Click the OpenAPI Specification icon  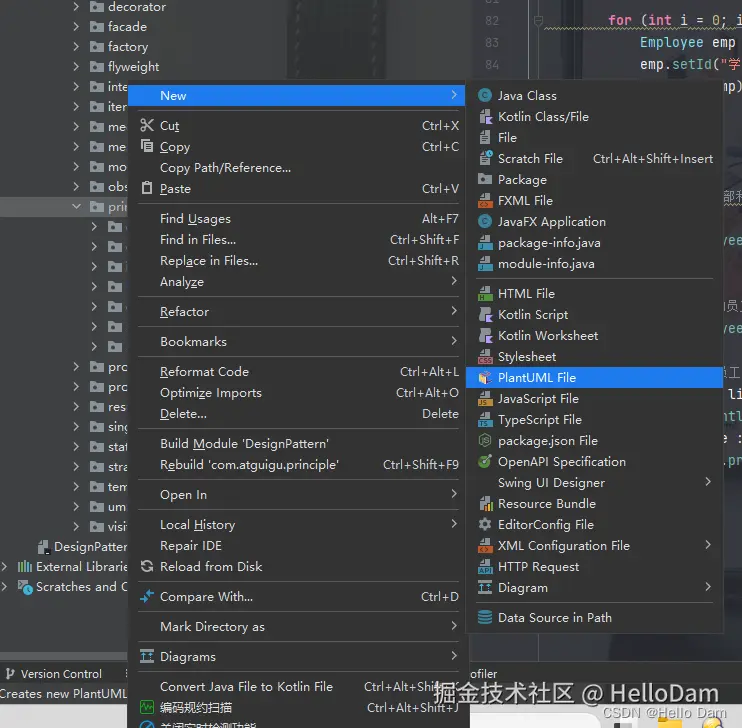pyautogui.click(x=485, y=462)
